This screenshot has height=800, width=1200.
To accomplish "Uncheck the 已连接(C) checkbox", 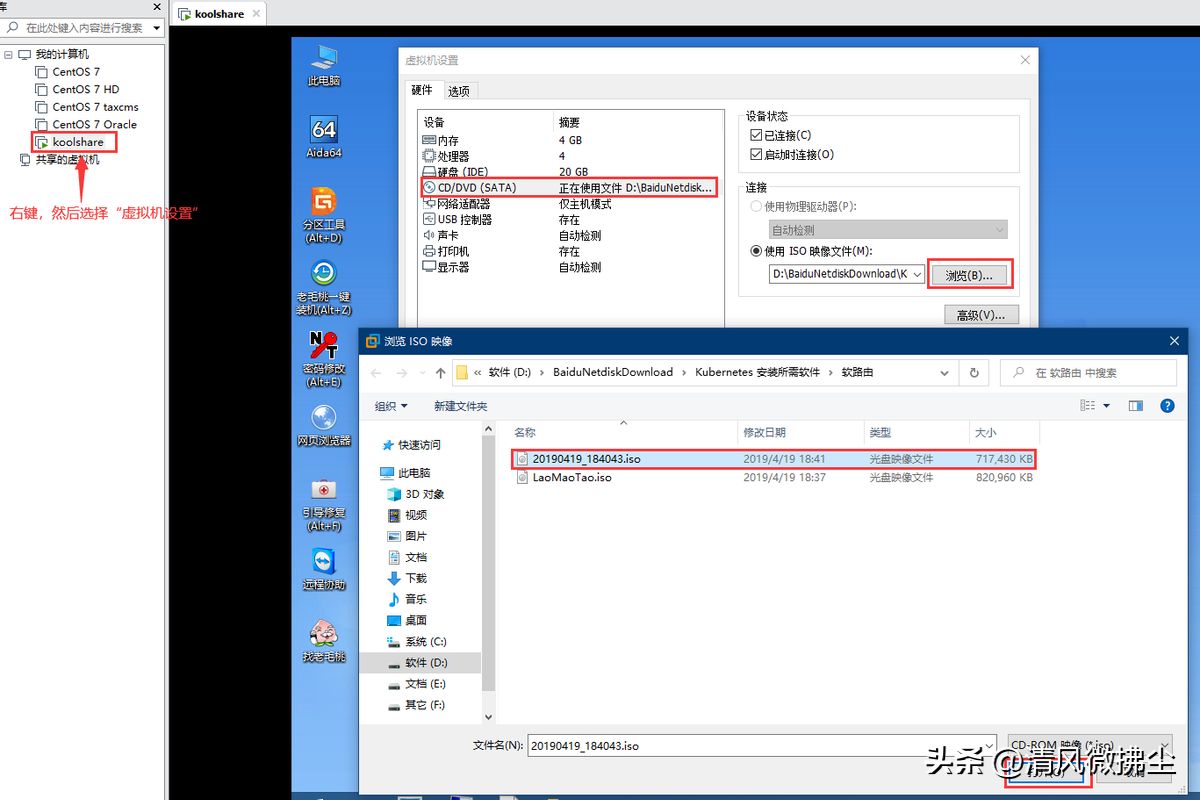I will click(756, 135).
